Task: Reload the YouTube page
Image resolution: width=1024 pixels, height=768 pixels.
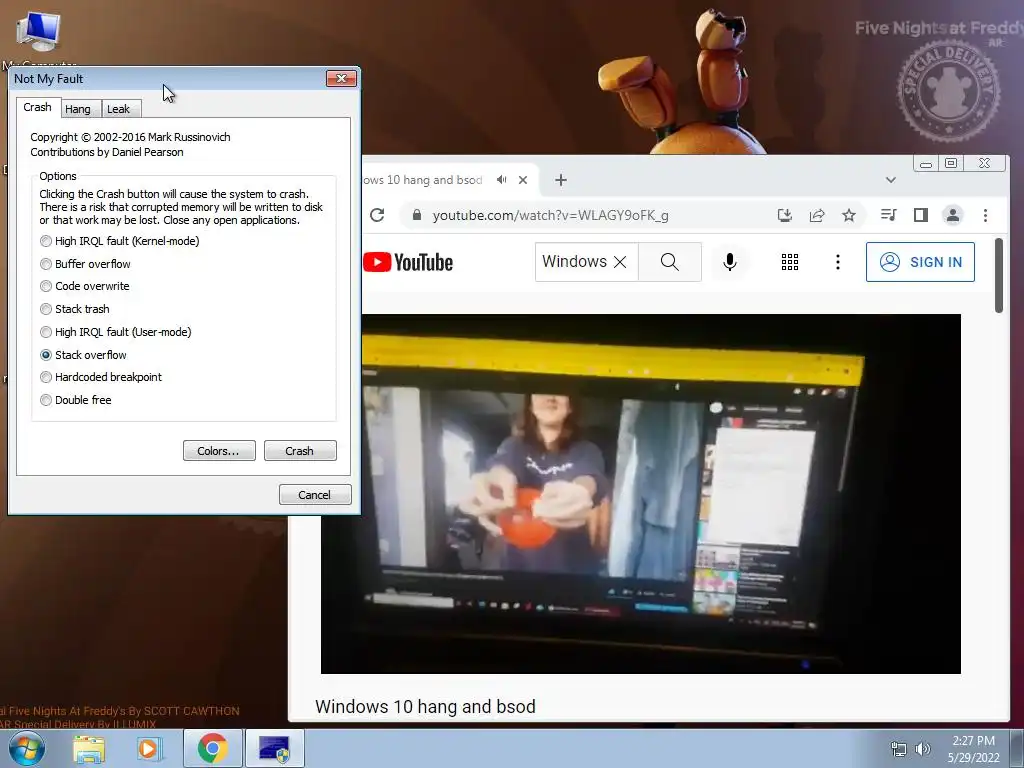Action: pos(377,215)
